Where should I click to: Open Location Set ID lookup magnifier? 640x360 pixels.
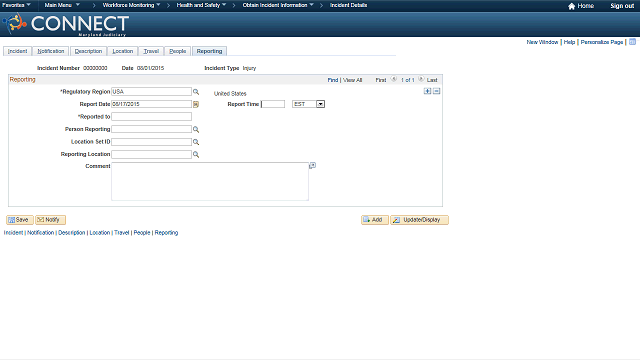(196, 142)
